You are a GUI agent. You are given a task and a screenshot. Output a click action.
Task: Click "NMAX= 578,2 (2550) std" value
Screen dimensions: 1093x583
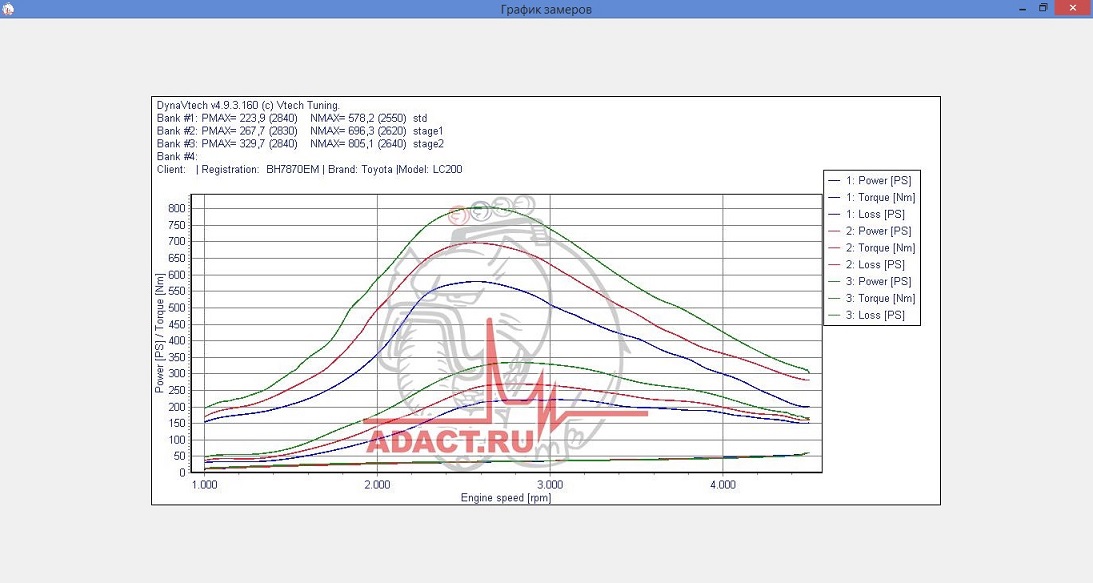(x=369, y=118)
